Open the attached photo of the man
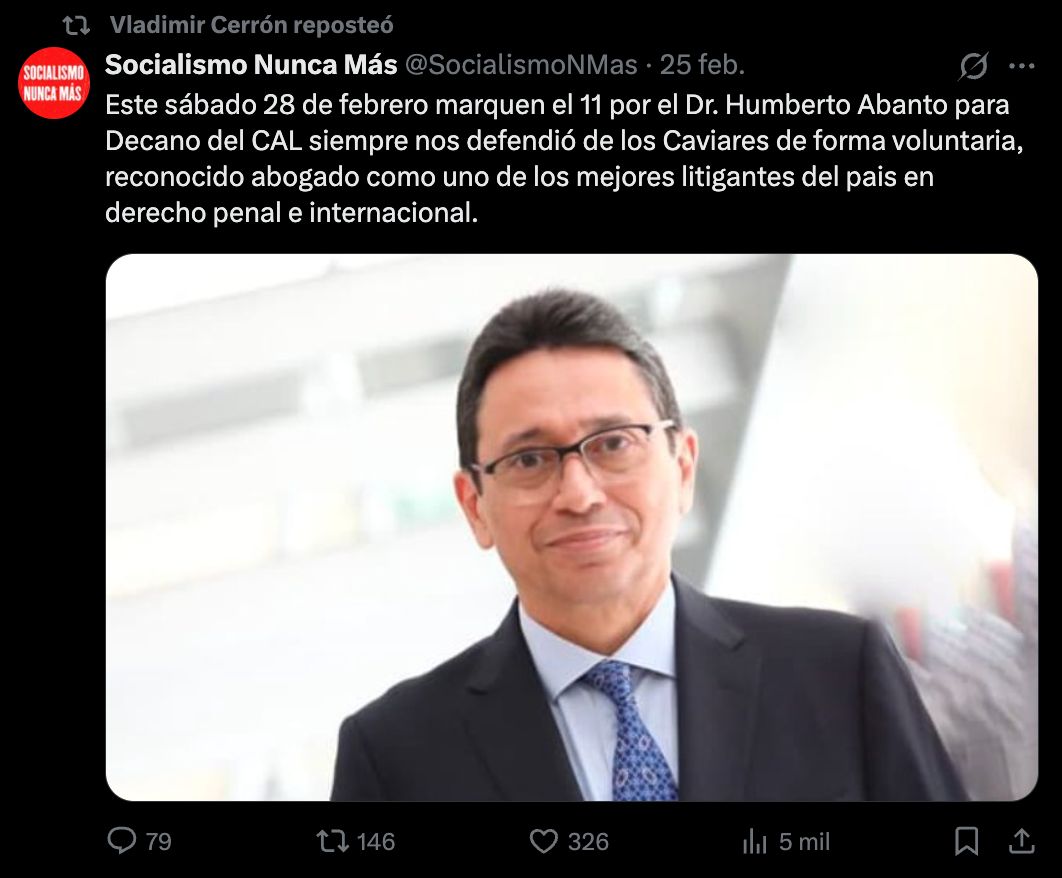Screen dimensions: 1062x878 click(572, 527)
